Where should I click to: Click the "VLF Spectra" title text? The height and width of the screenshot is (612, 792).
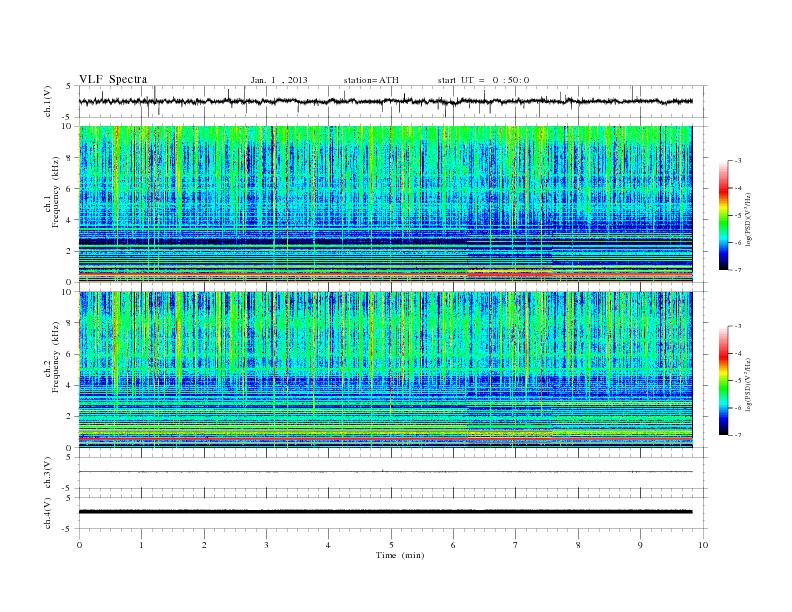click(x=113, y=79)
